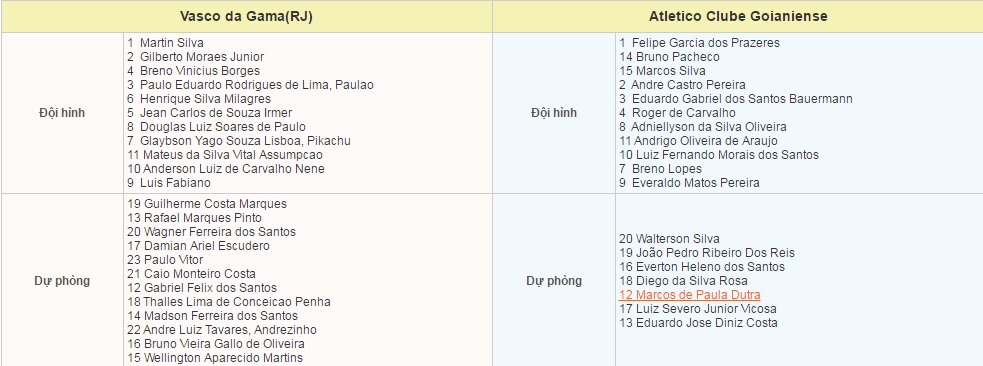This screenshot has height=366, width=983.
Task: Click the Atletico Dự phòng row label
Action: click(554, 281)
